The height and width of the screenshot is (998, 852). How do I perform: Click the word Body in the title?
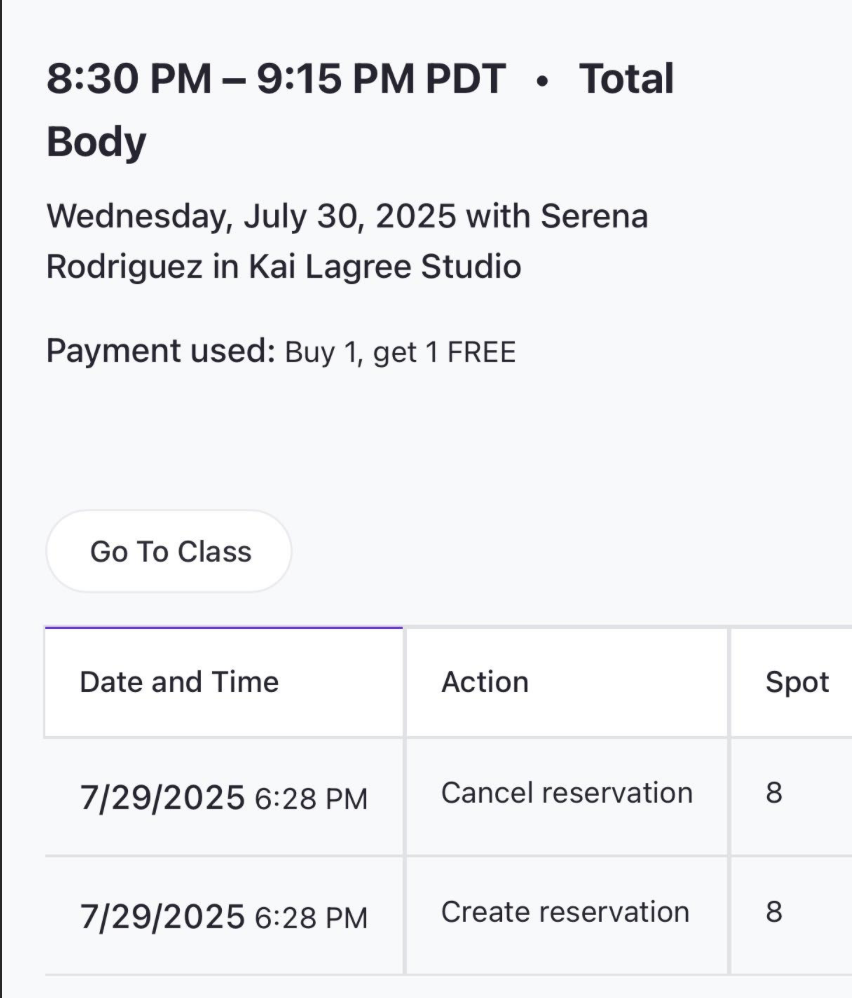coord(96,142)
